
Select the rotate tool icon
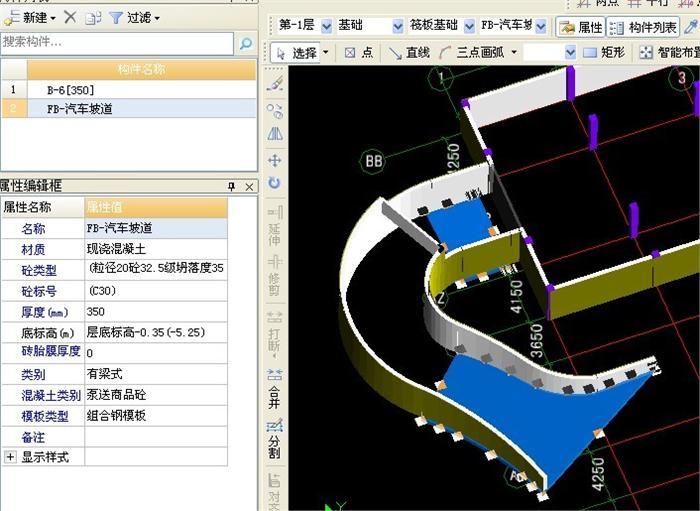click(x=274, y=184)
